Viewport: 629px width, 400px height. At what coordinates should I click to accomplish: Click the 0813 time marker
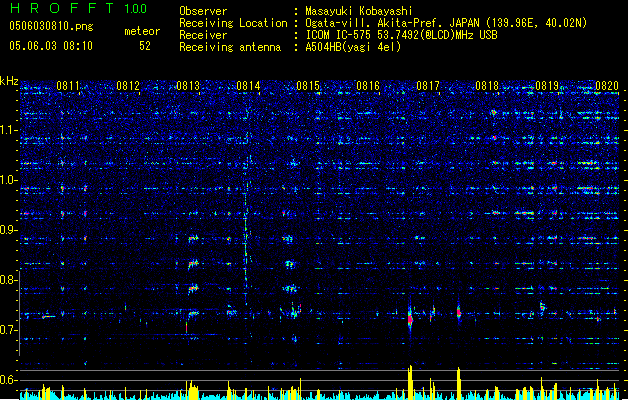tap(188, 86)
